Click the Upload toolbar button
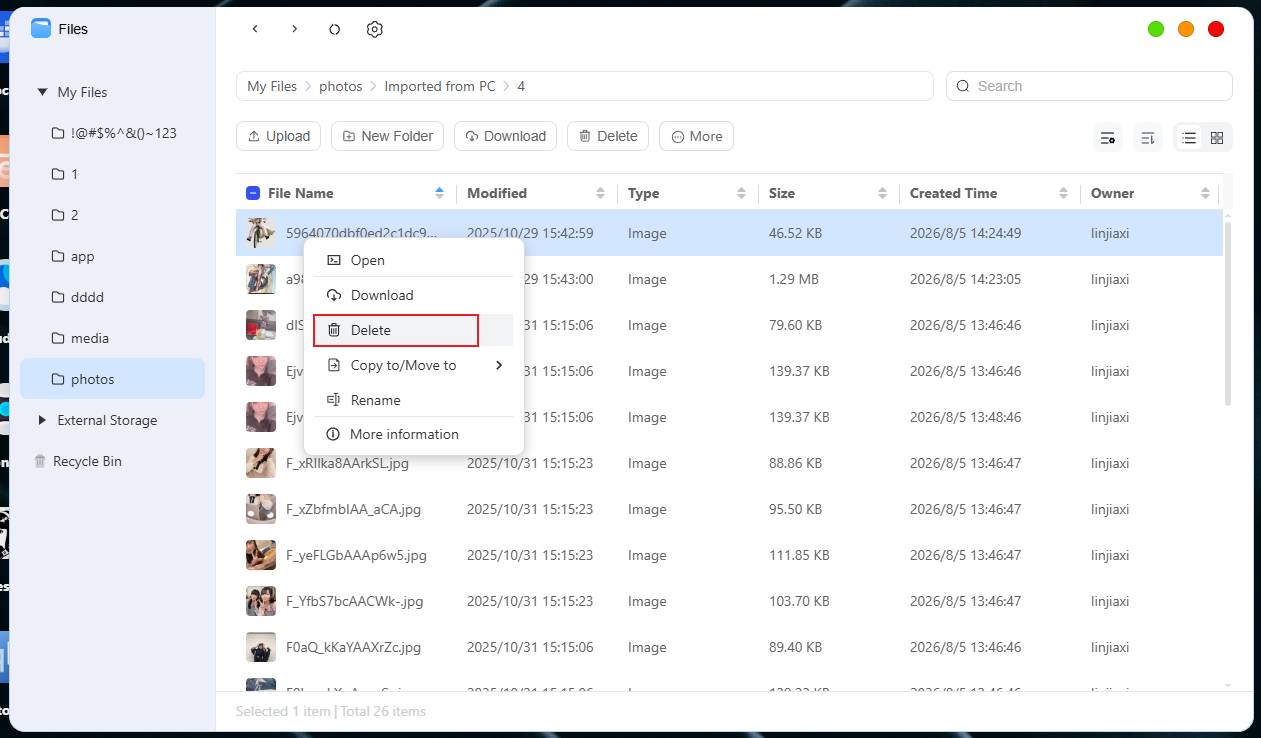The width and height of the screenshot is (1261, 738). coord(278,136)
